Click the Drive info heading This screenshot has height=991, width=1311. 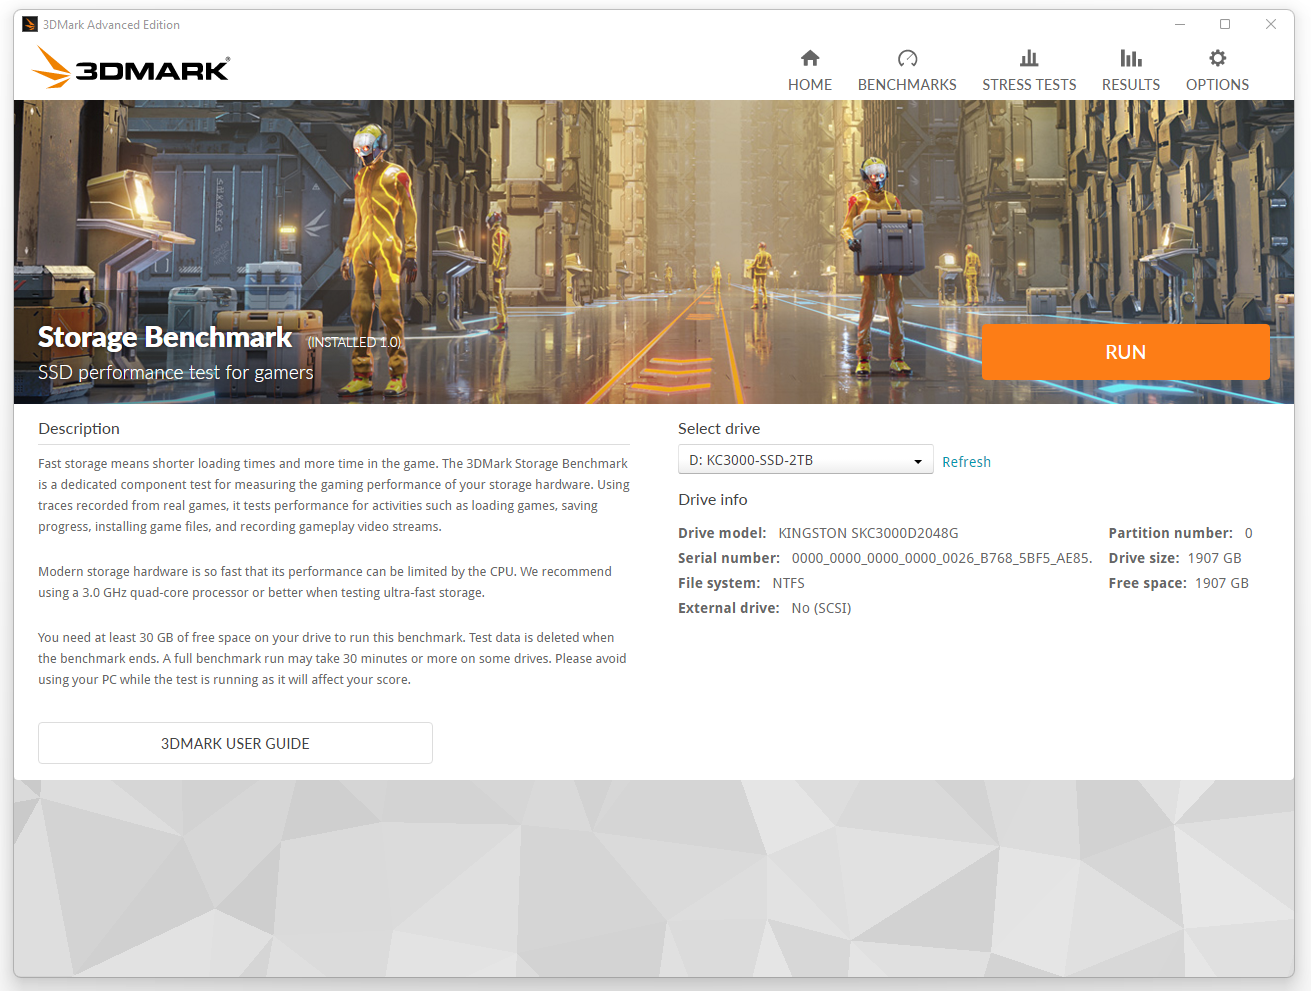click(713, 499)
